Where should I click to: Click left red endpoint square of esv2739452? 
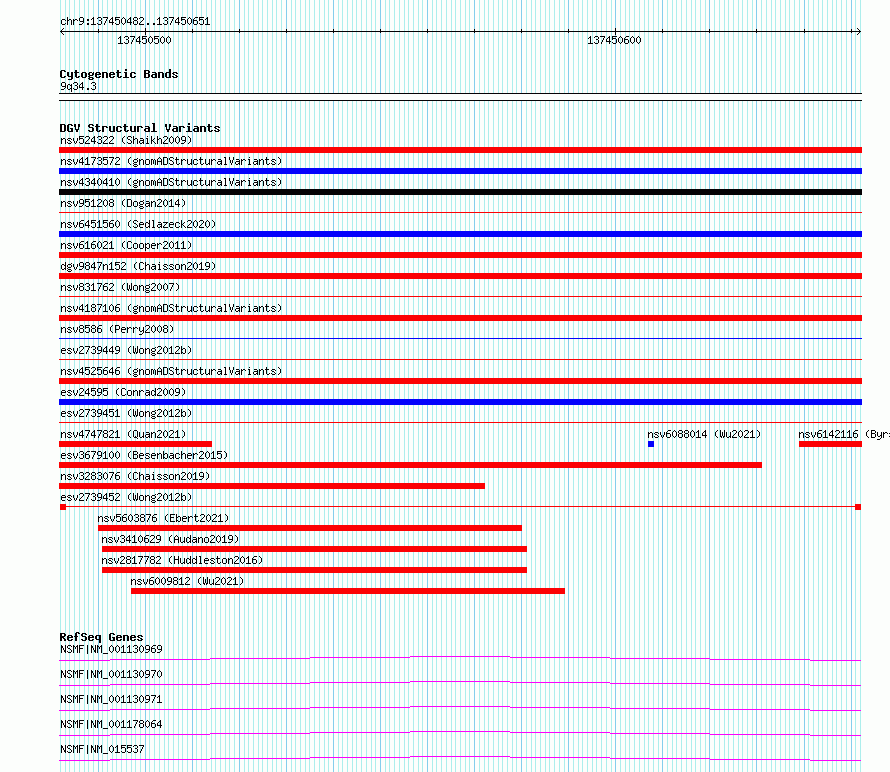point(63,507)
